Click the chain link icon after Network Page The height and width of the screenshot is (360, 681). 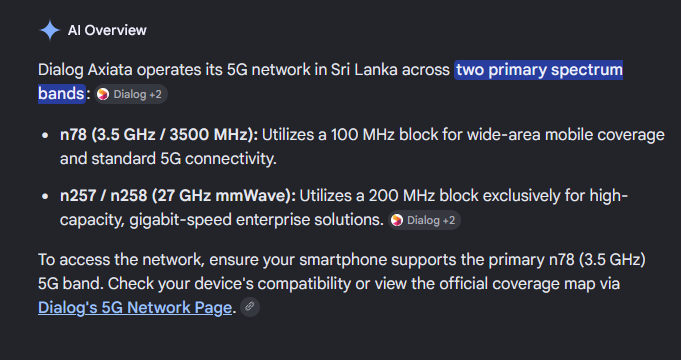click(x=250, y=307)
